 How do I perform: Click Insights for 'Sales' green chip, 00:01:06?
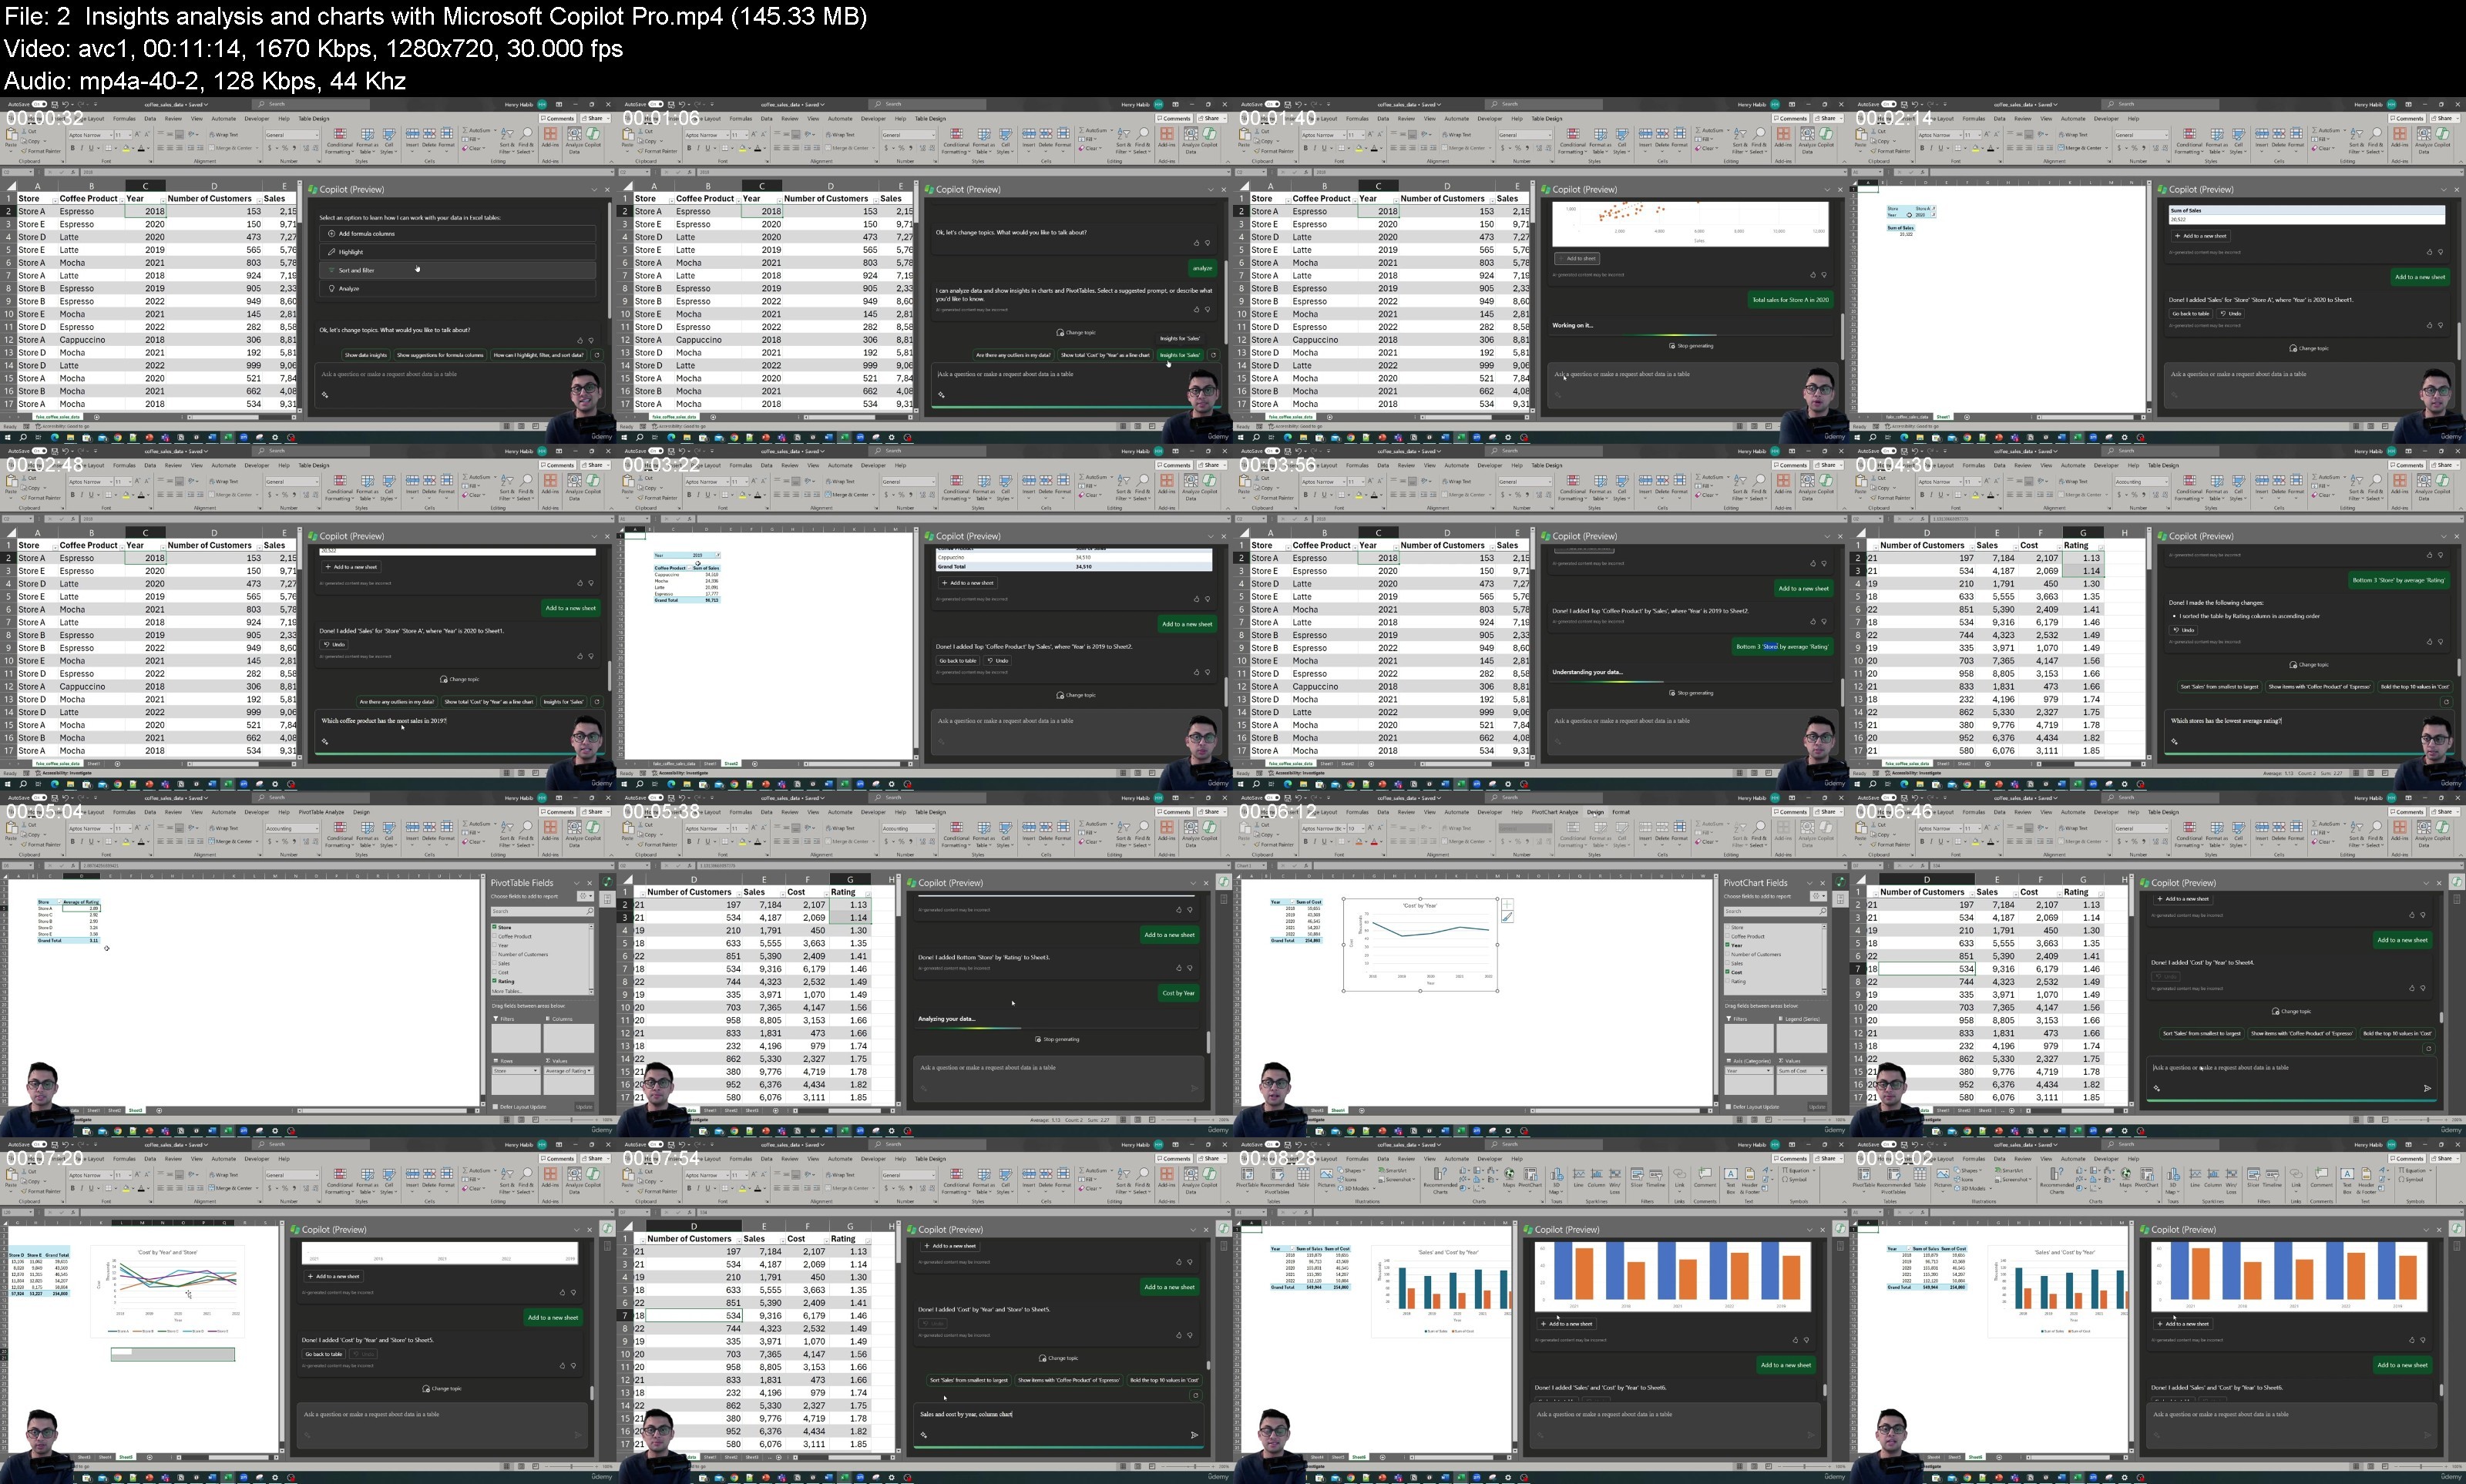pos(1180,355)
